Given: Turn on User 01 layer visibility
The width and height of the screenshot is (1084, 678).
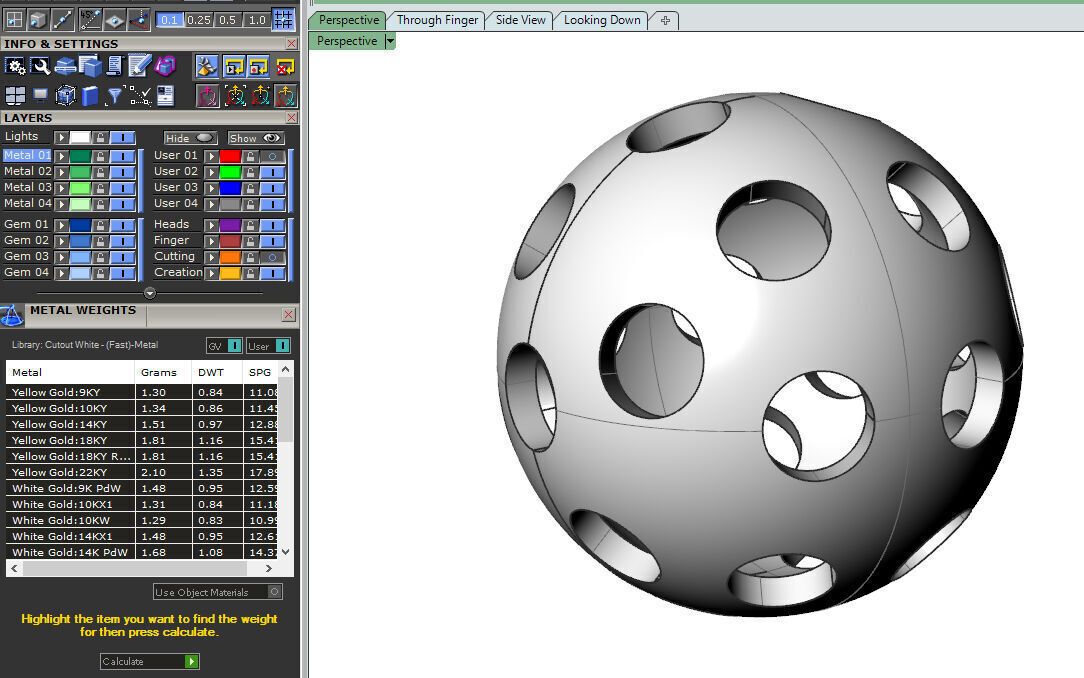Looking at the screenshot, I should coord(273,156).
